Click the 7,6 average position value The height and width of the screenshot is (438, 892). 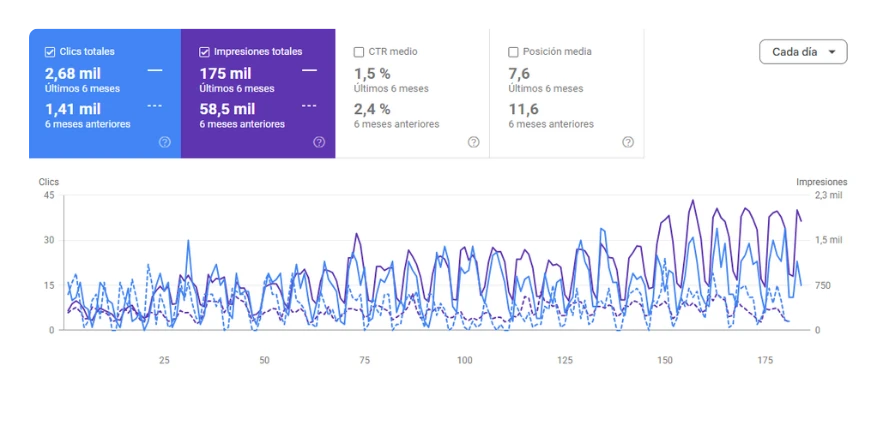pos(519,74)
